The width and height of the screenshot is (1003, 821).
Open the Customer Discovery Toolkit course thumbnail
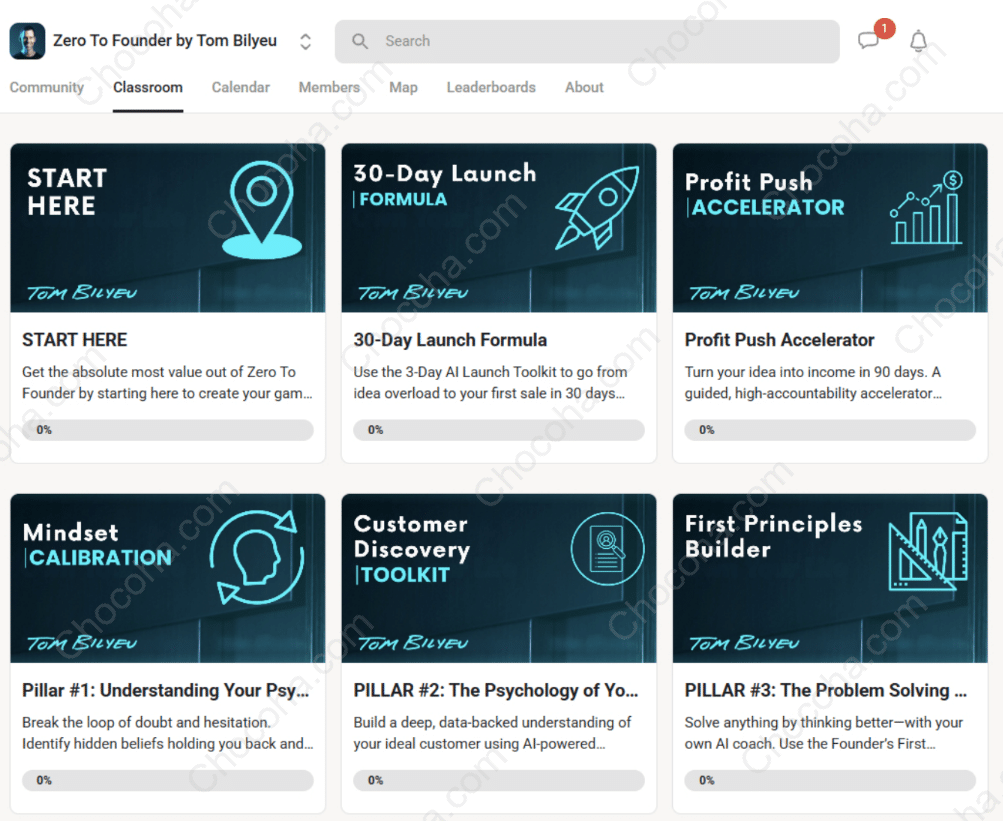[x=498, y=577]
